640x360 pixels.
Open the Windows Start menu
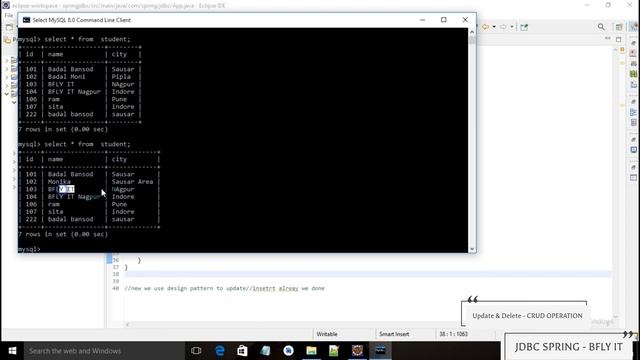(12, 351)
